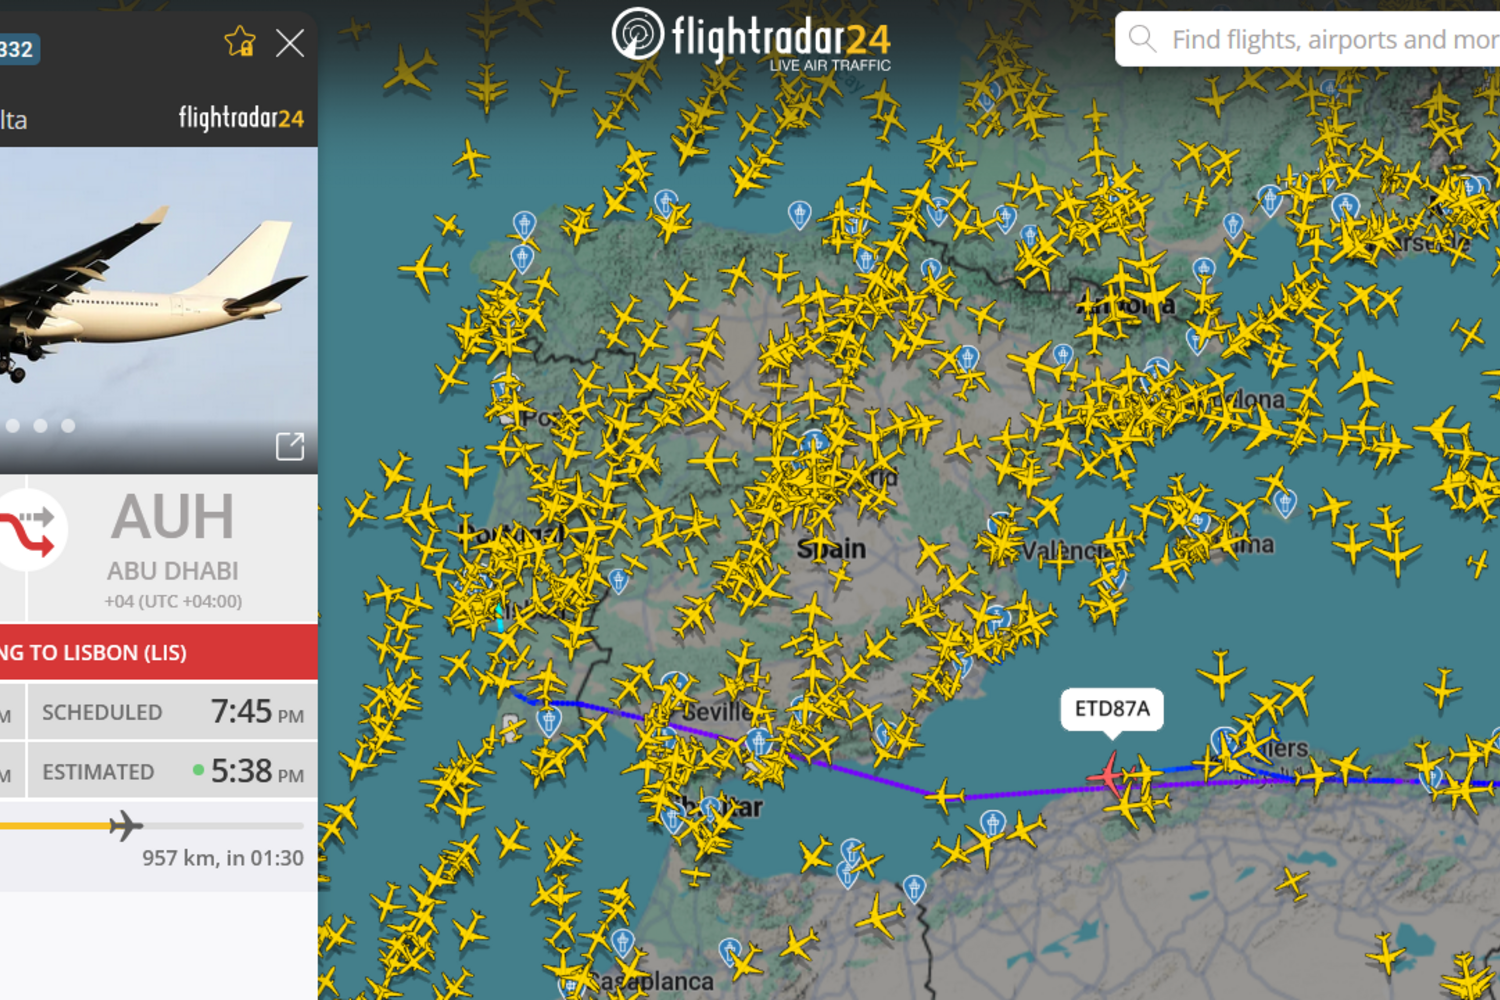Click the red diverted route icon
This screenshot has height=1000, width=1500.
30,530
